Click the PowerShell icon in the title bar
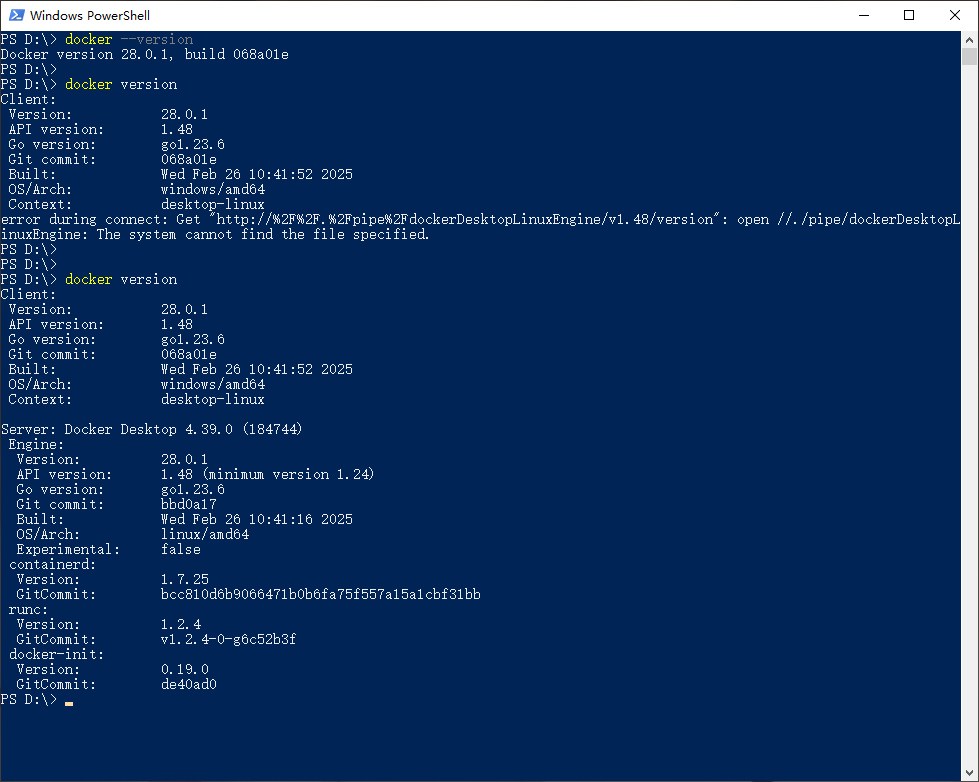Image resolution: width=979 pixels, height=782 pixels. pos(19,15)
